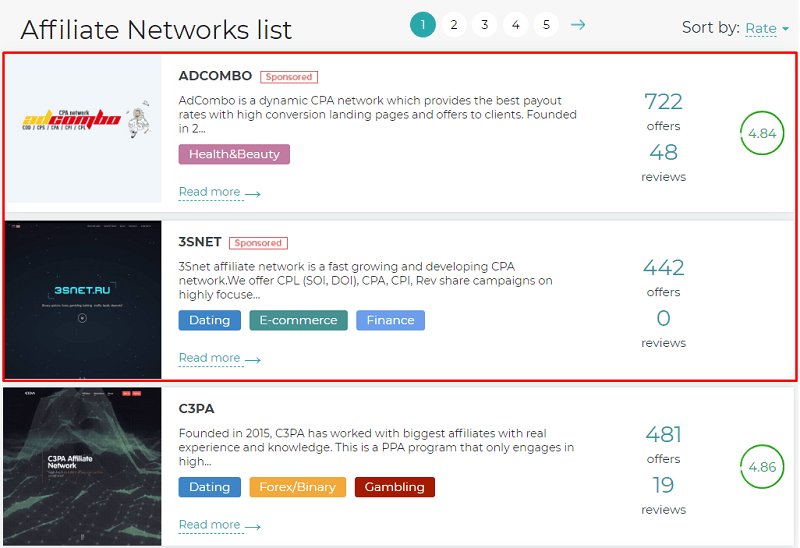Image resolution: width=800 pixels, height=548 pixels.
Task: Click the arrow beside AdCombo Read more
Action: coord(253,194)
